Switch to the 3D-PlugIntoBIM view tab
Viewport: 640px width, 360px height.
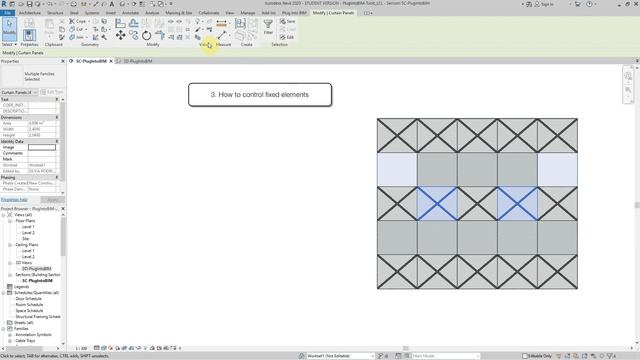(x=137, y=61)
